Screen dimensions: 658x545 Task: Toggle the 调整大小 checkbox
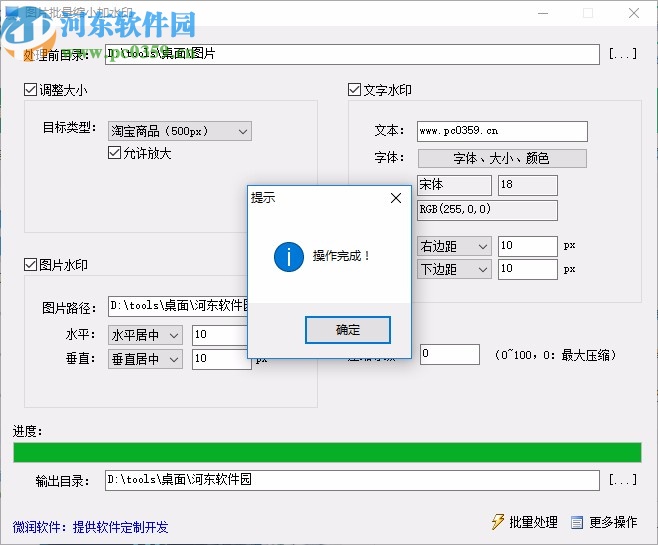click(30, 90)
